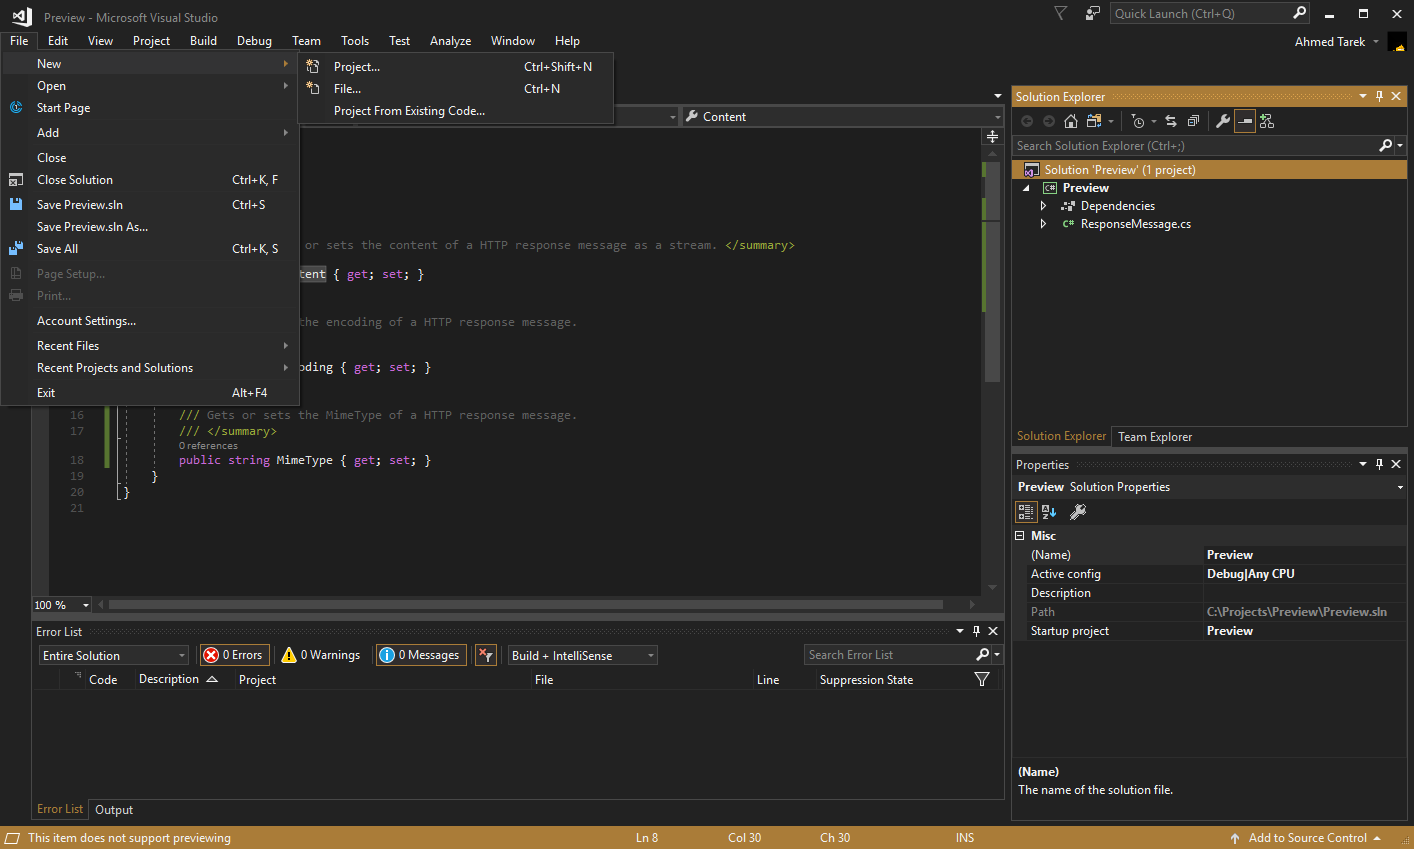Viewport: 1414px width, 849px height.
Task: Click the Error List column filter funnel icon
Action: pos(982,680)
